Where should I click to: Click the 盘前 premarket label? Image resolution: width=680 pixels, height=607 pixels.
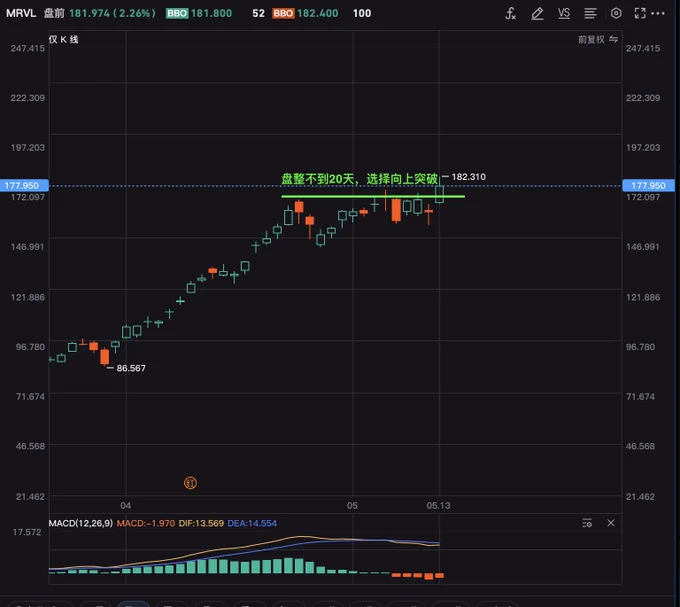(x=54, y=13)
